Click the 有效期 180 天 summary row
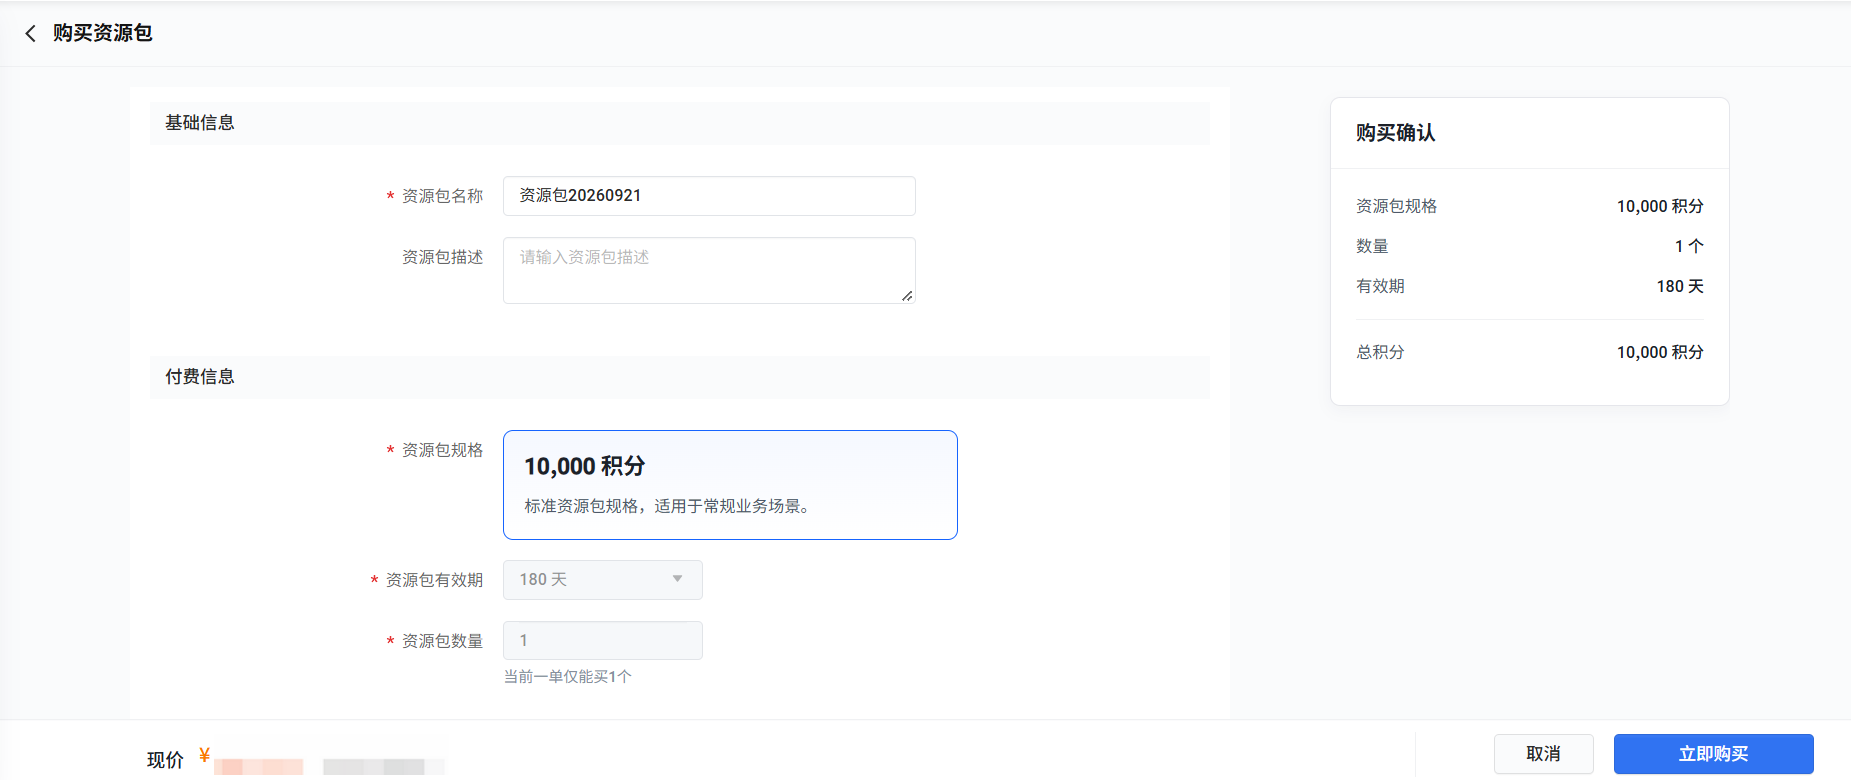 [1530, 286]
